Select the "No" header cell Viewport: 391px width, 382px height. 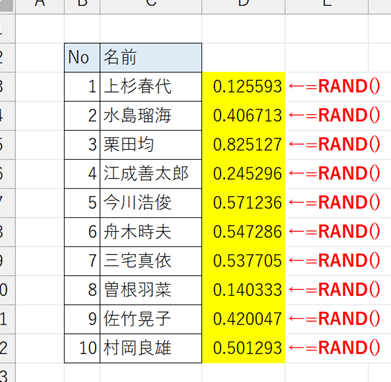click(x=82, y=58)
